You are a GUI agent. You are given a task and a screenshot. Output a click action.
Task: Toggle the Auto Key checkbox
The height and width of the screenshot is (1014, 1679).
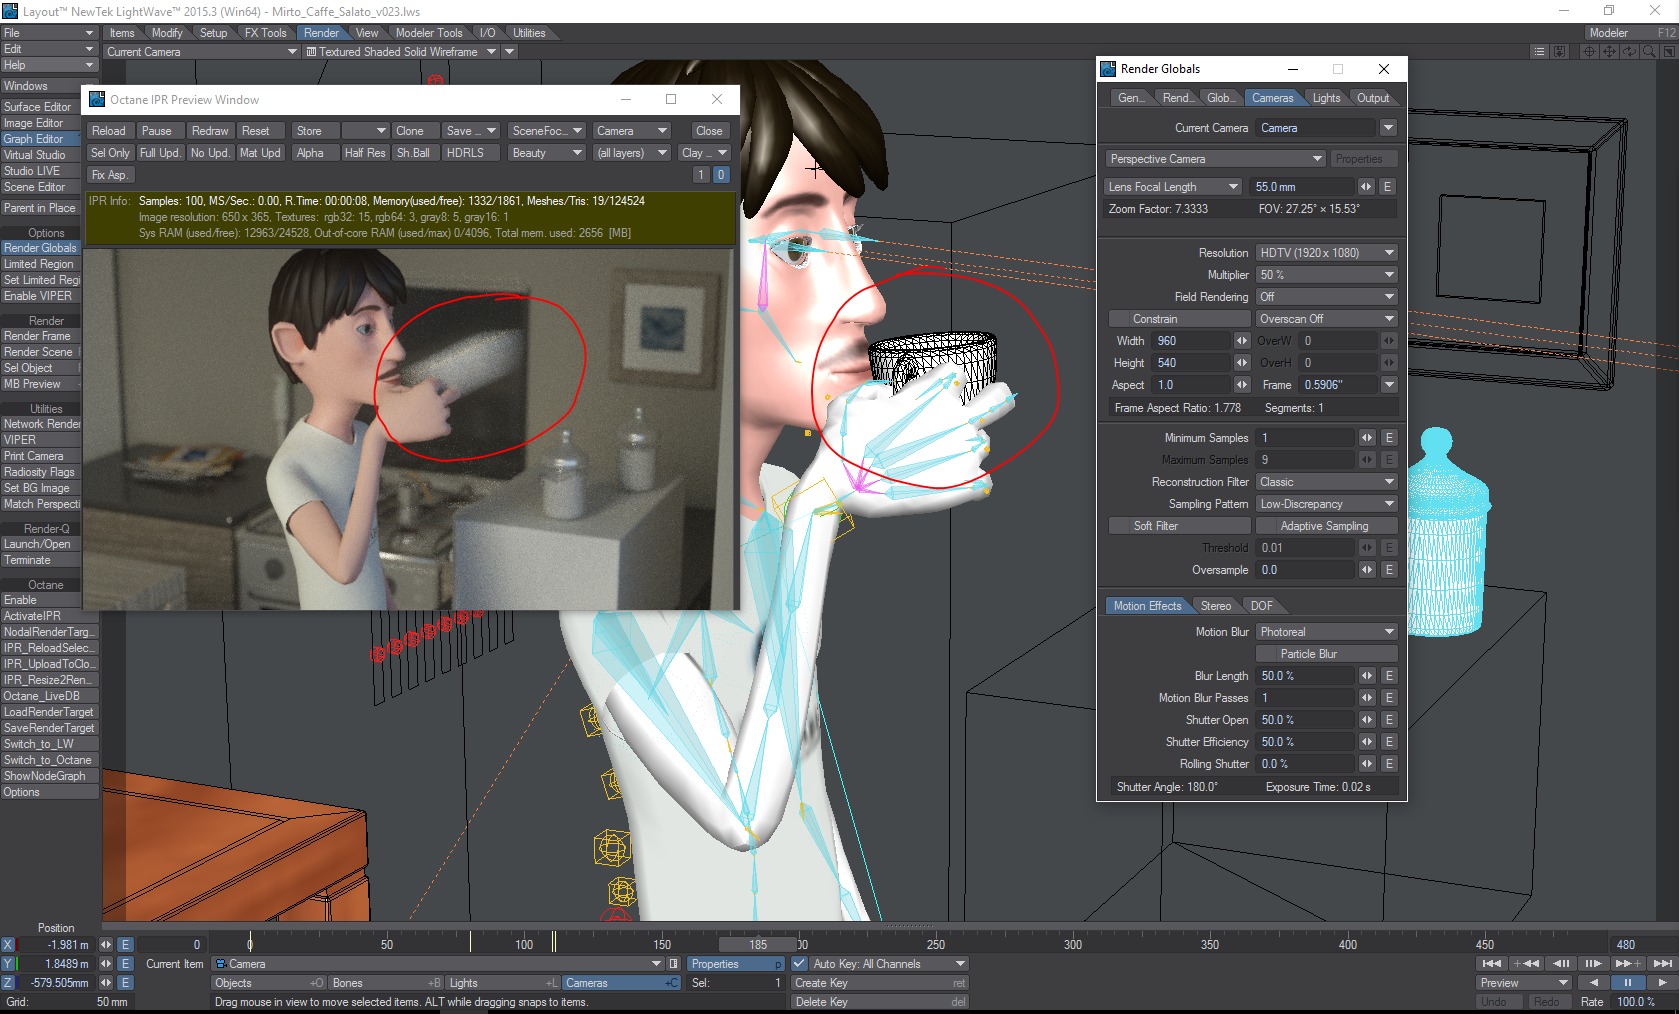click(799, 964)
